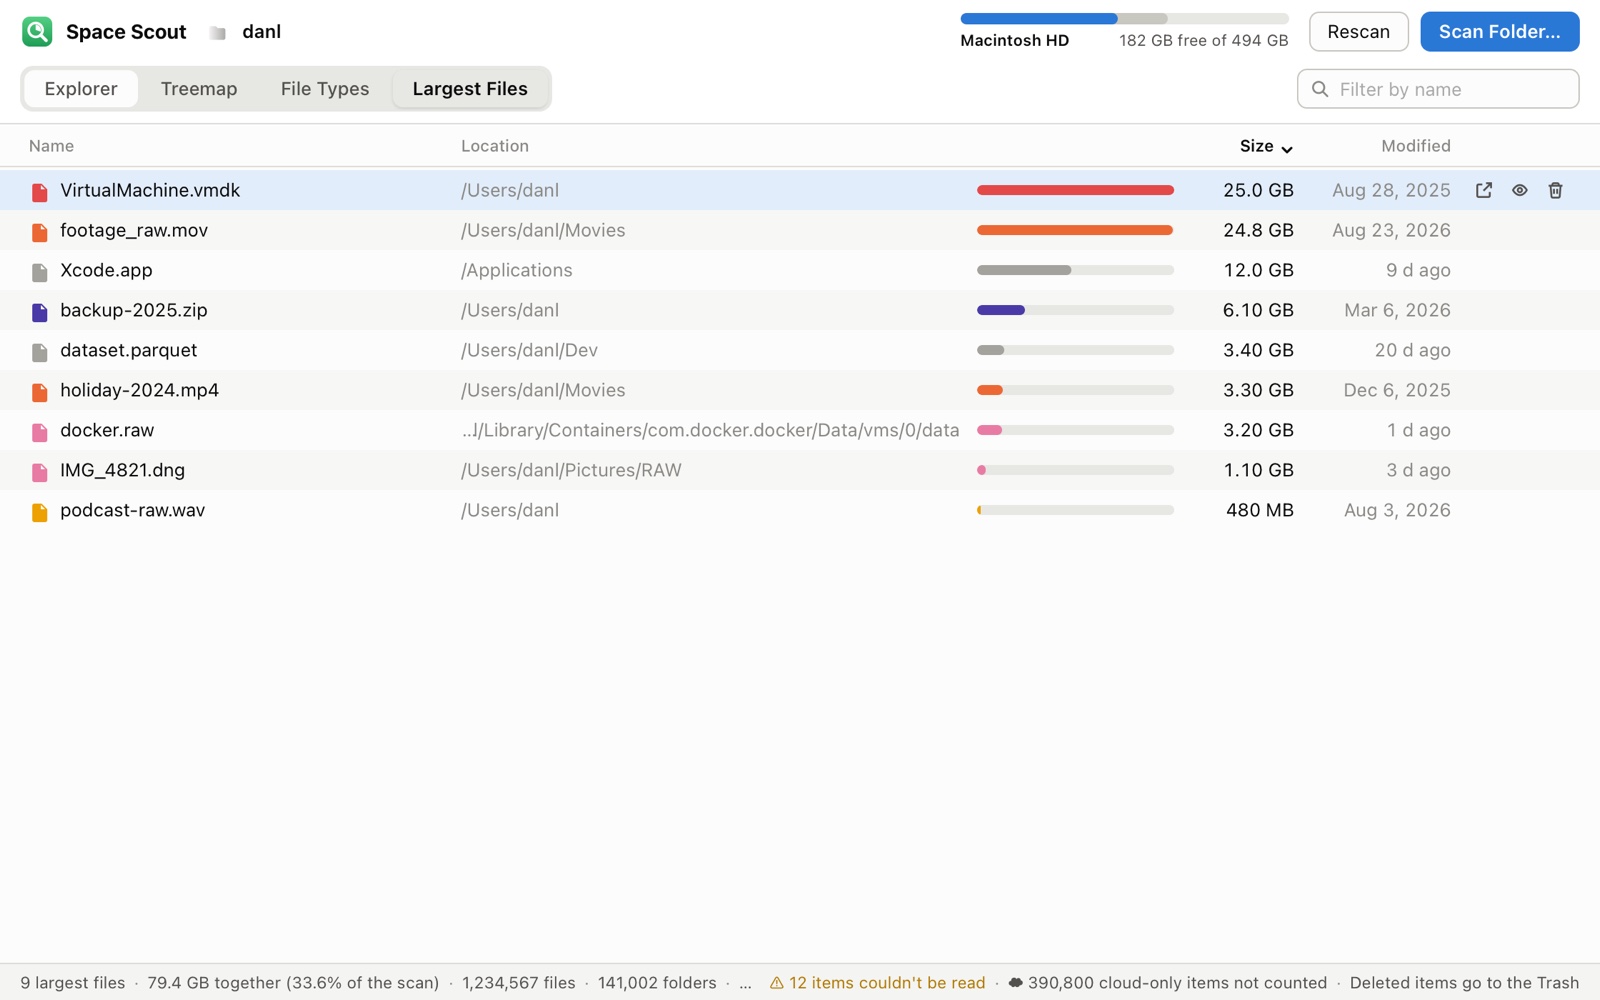Image resolution: width=1600 pixels, height=1000 pixels.
Task: Click the Scan Folder... button
Action: click(1500, 32)
